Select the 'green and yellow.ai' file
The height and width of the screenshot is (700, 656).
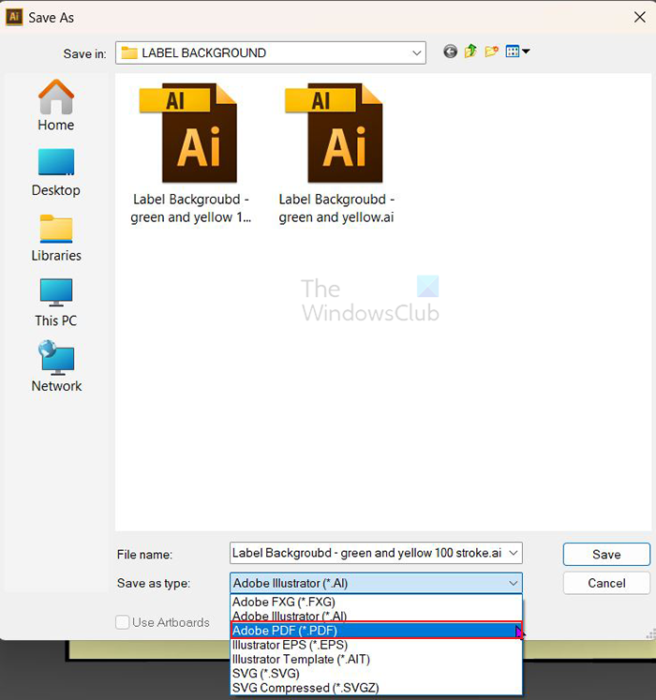pyautogui.click(x=336, y=154)
